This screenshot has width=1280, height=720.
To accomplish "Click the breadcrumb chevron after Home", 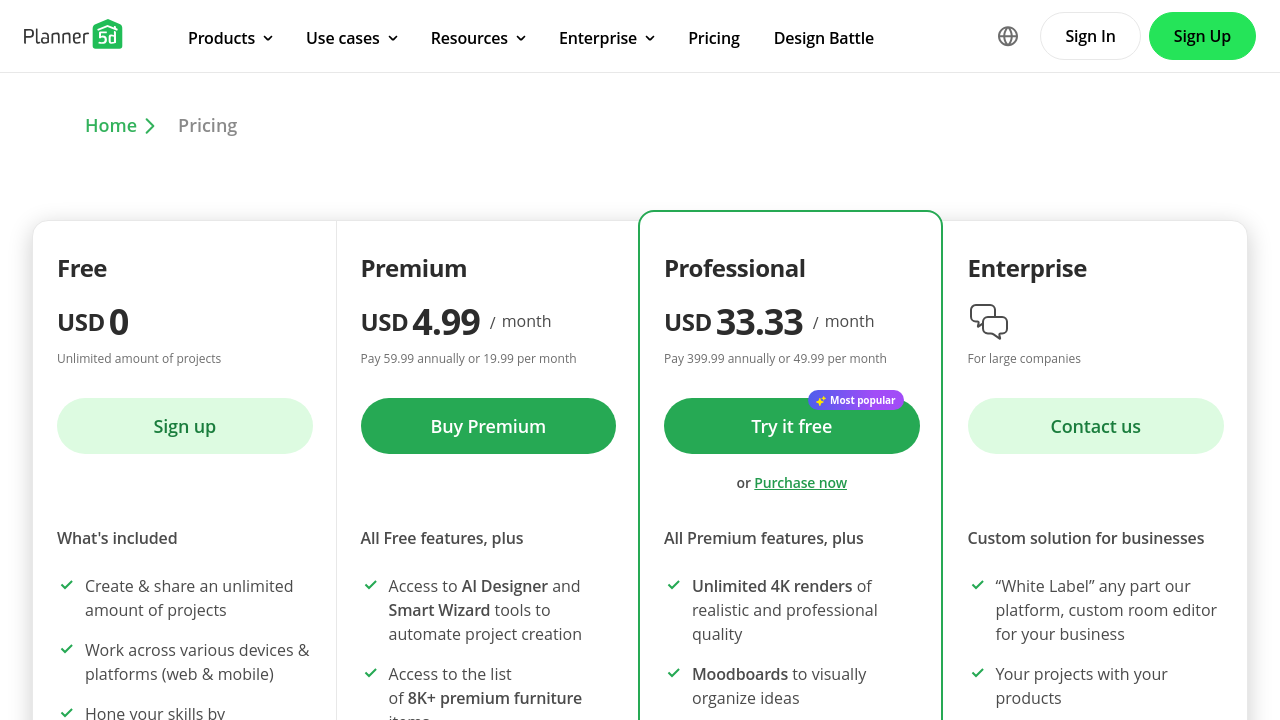I will pyautogui.click(x=150, y=126).
